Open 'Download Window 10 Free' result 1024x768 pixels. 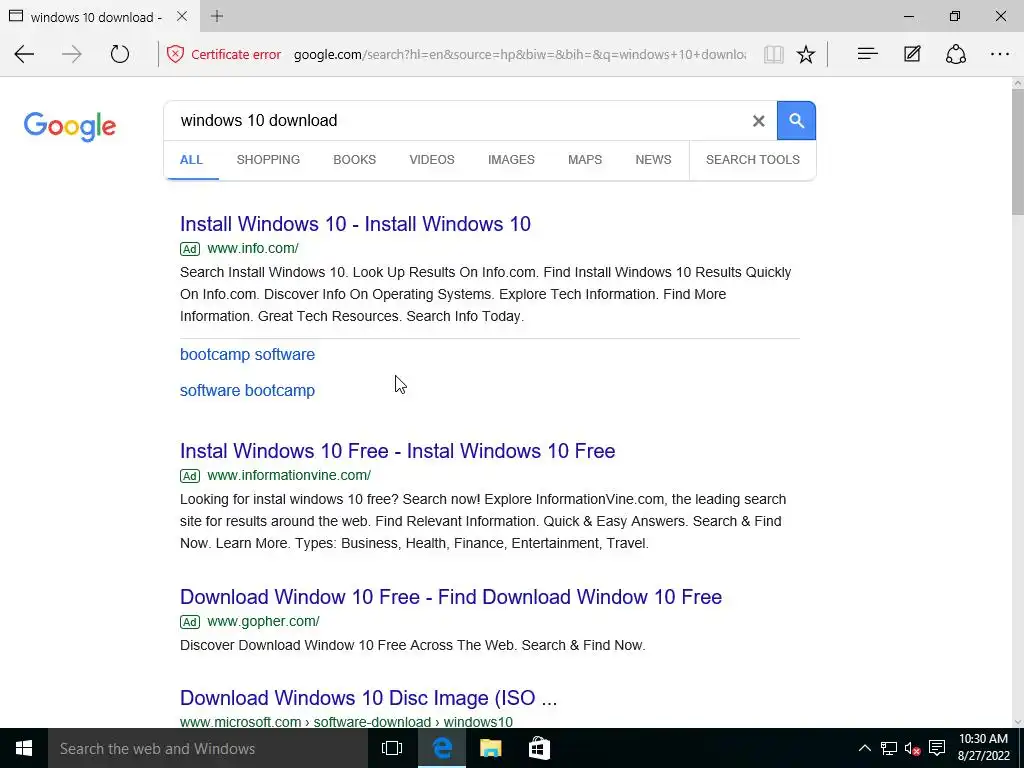[x=451, y=597]
